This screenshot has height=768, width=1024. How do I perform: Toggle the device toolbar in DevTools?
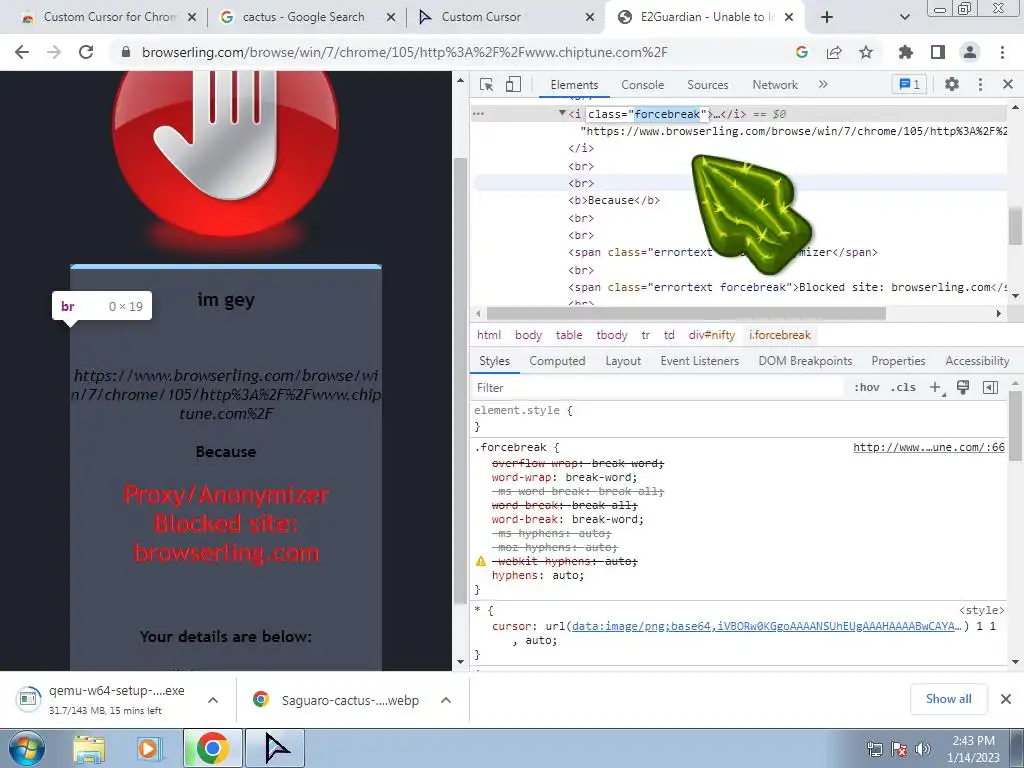513,84
